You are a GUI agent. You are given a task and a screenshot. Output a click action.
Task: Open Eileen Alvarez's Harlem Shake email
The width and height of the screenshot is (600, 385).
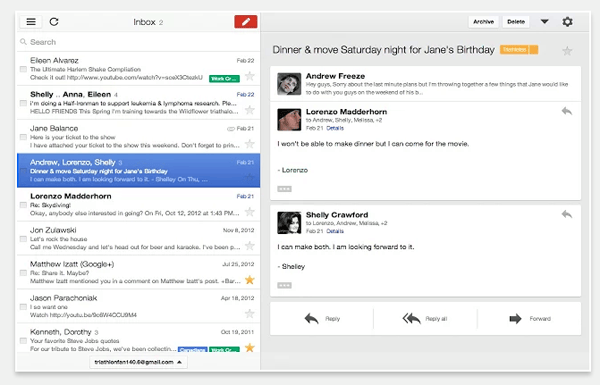(x=139, y=69)
